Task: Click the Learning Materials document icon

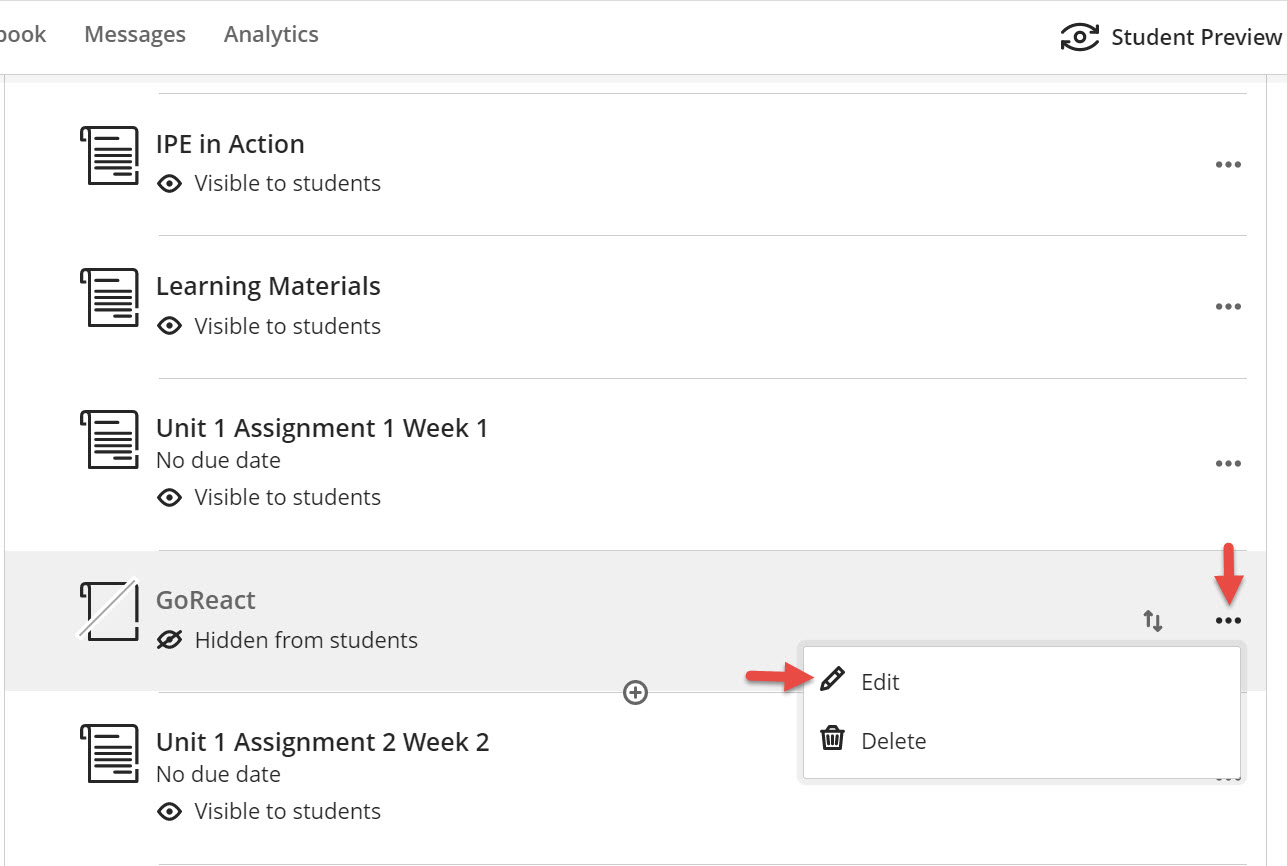Action: [109, 297]
